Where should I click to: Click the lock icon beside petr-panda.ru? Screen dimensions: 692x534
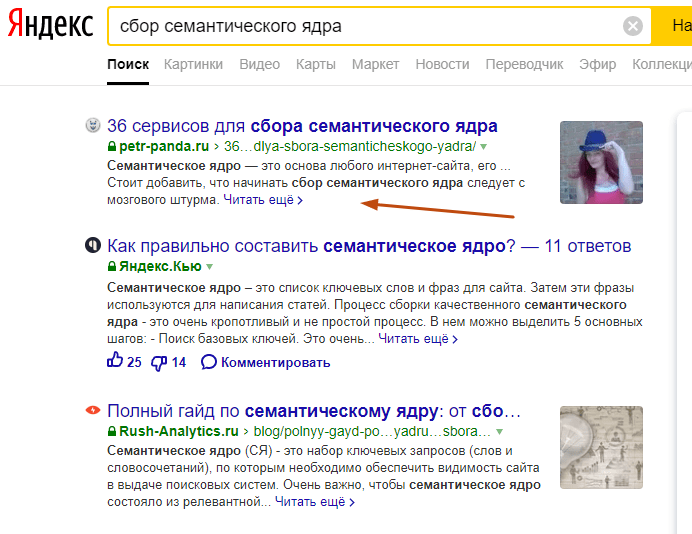(112, 146)
